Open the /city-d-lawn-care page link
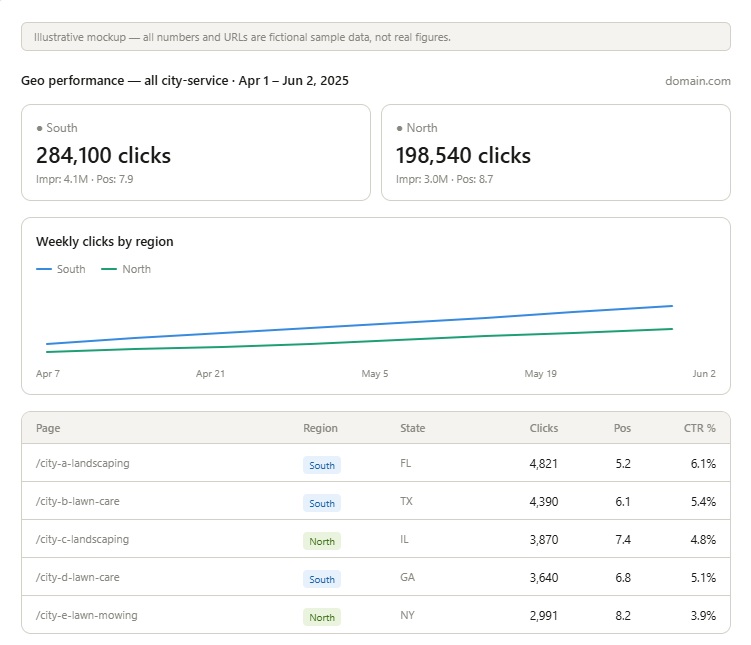Viewport: 751px width, 645px height. point(78,577)
